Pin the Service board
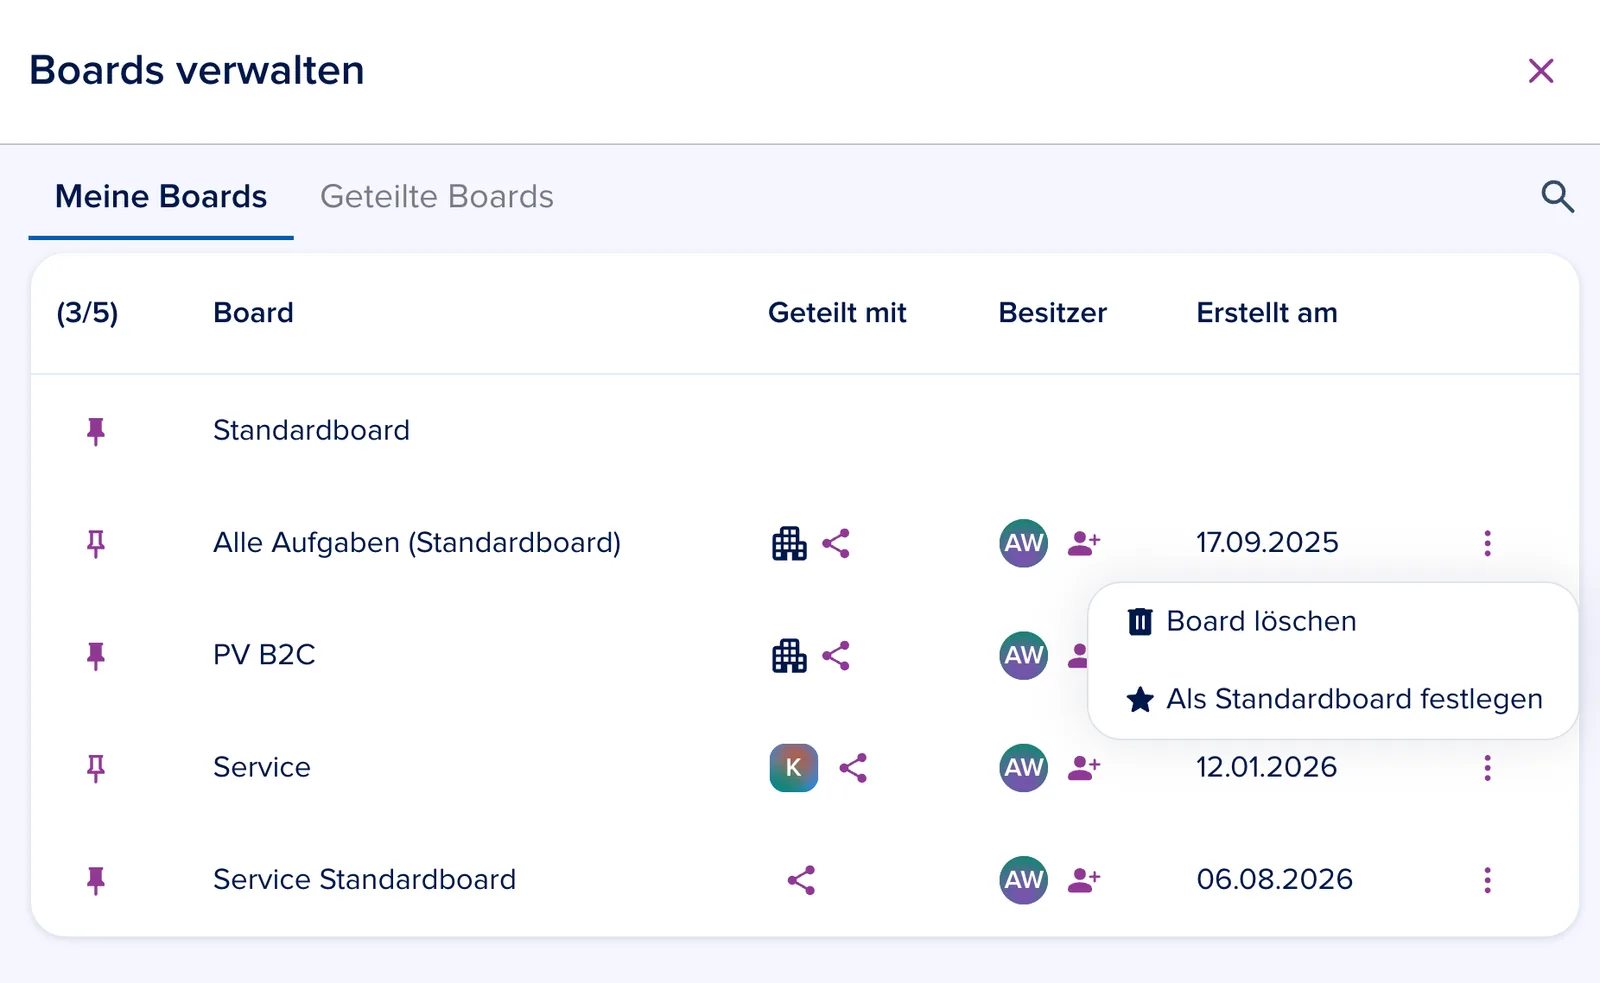The width and height of the screenshot is (1600, 983). (96, 768)
